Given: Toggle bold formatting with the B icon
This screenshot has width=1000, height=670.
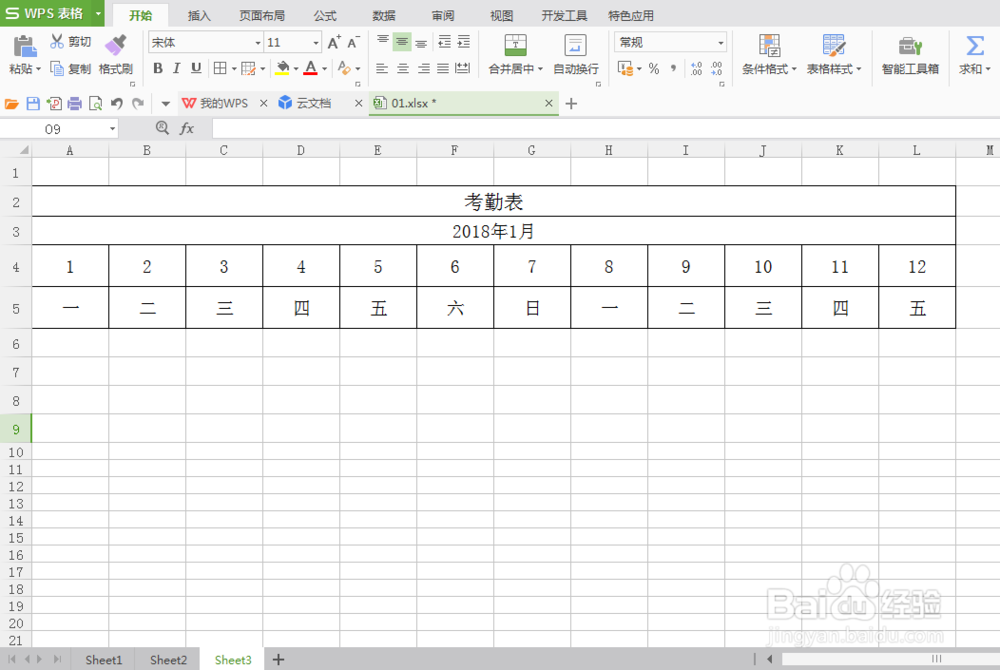Looking at the screenshot, I should coord(157,68).
